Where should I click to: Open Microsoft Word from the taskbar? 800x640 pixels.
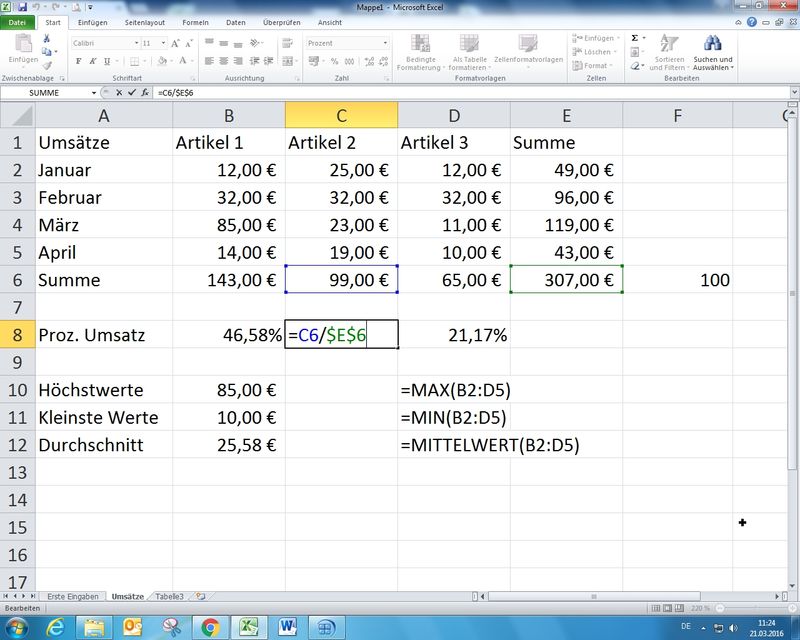pos(285,627)
